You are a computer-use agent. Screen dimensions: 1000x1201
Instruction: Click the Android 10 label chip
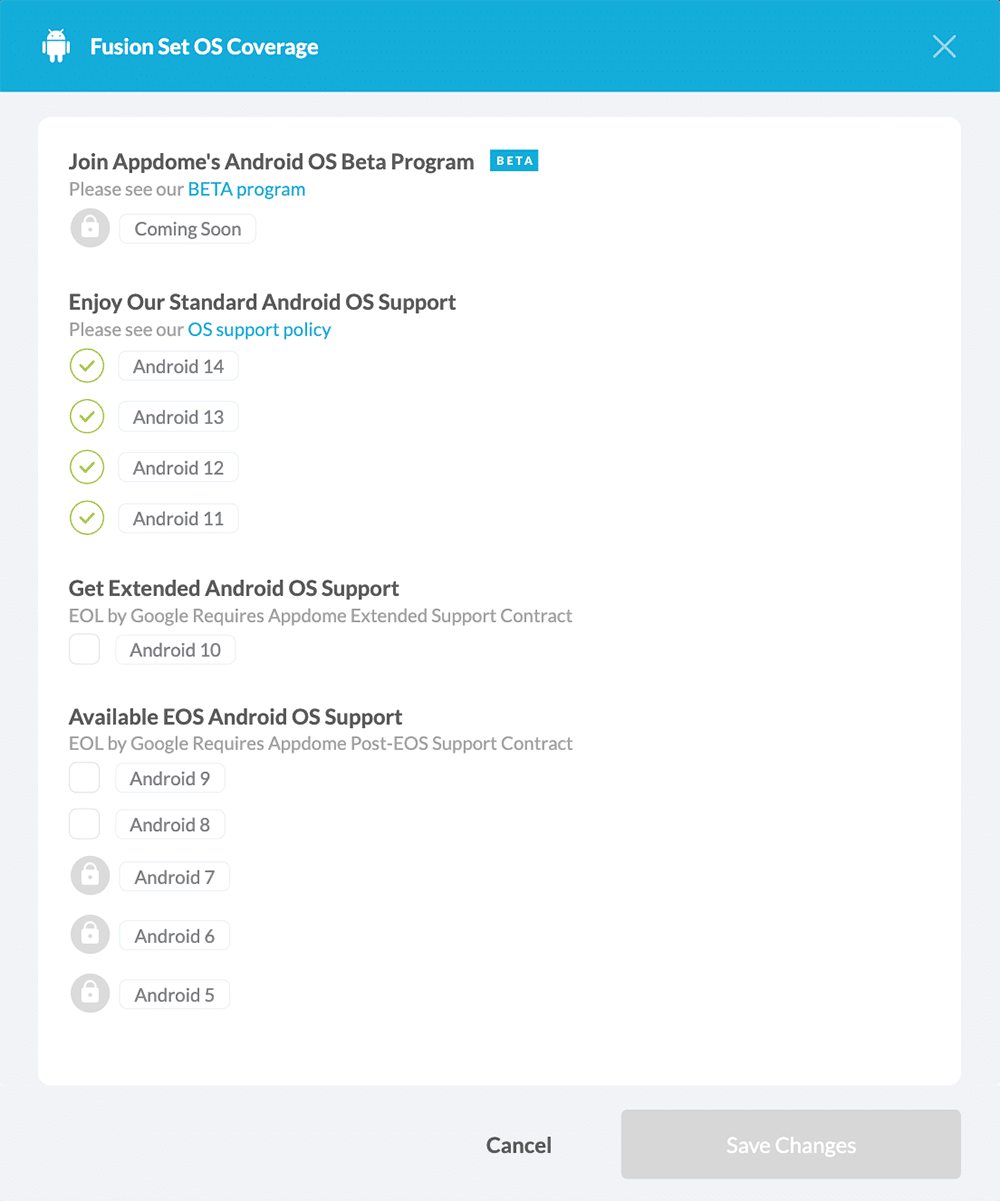pyautogui.click(x=175, y=649)
